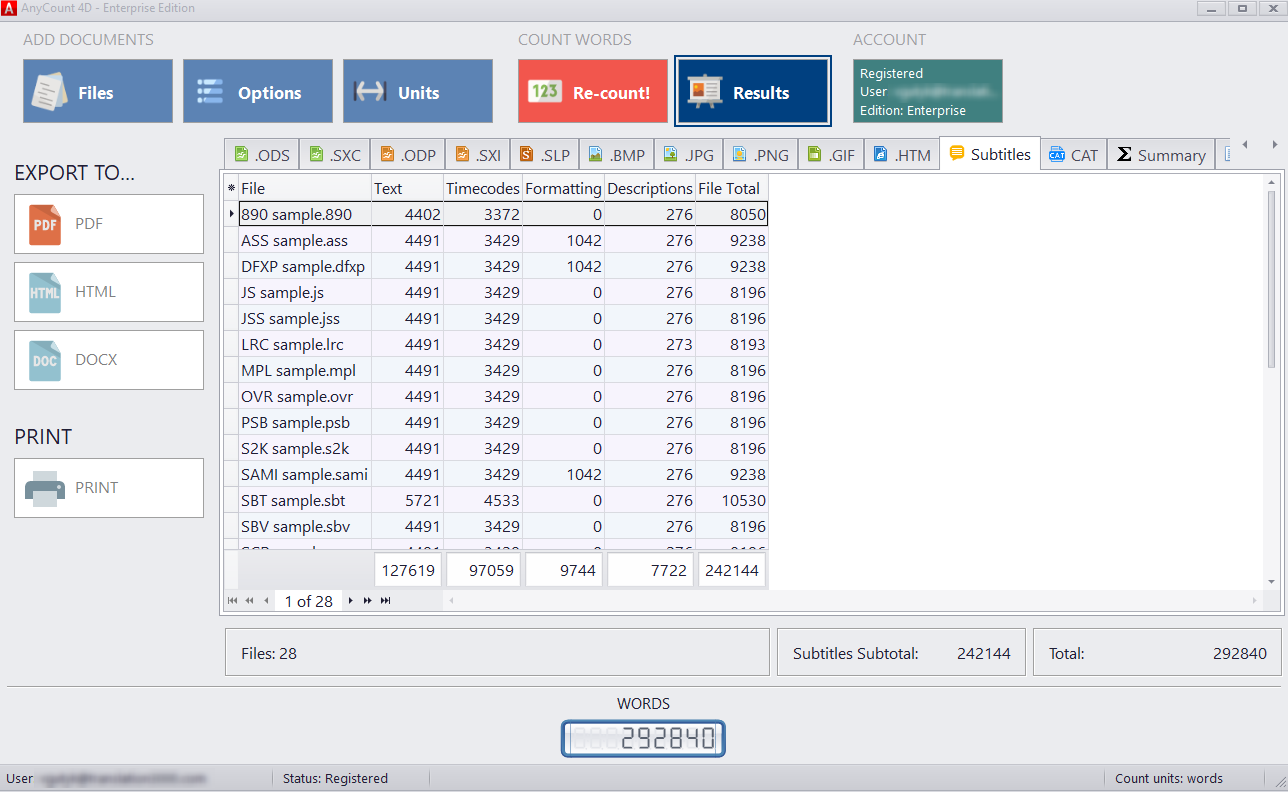Print the results with the PRINT button

[x=109, y=488]
